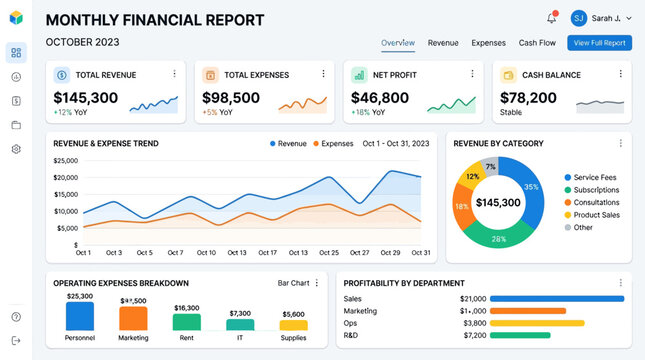This screenshot has height=360, width=645.
Task: Click the Rent green bar
Action: [x=187, y=322]
